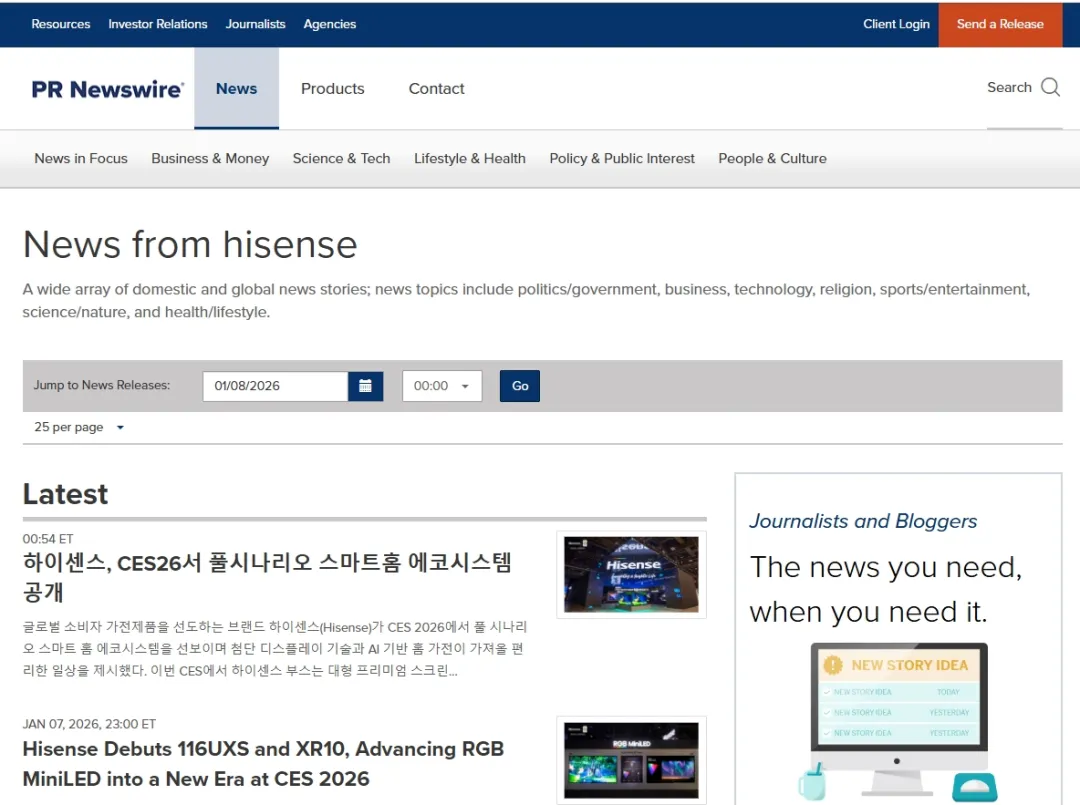The width and height of the screenshot is (1080, 805).
Task: Click the search magnifier icon
Action: pyautogui.click(x=1050, y=87)
